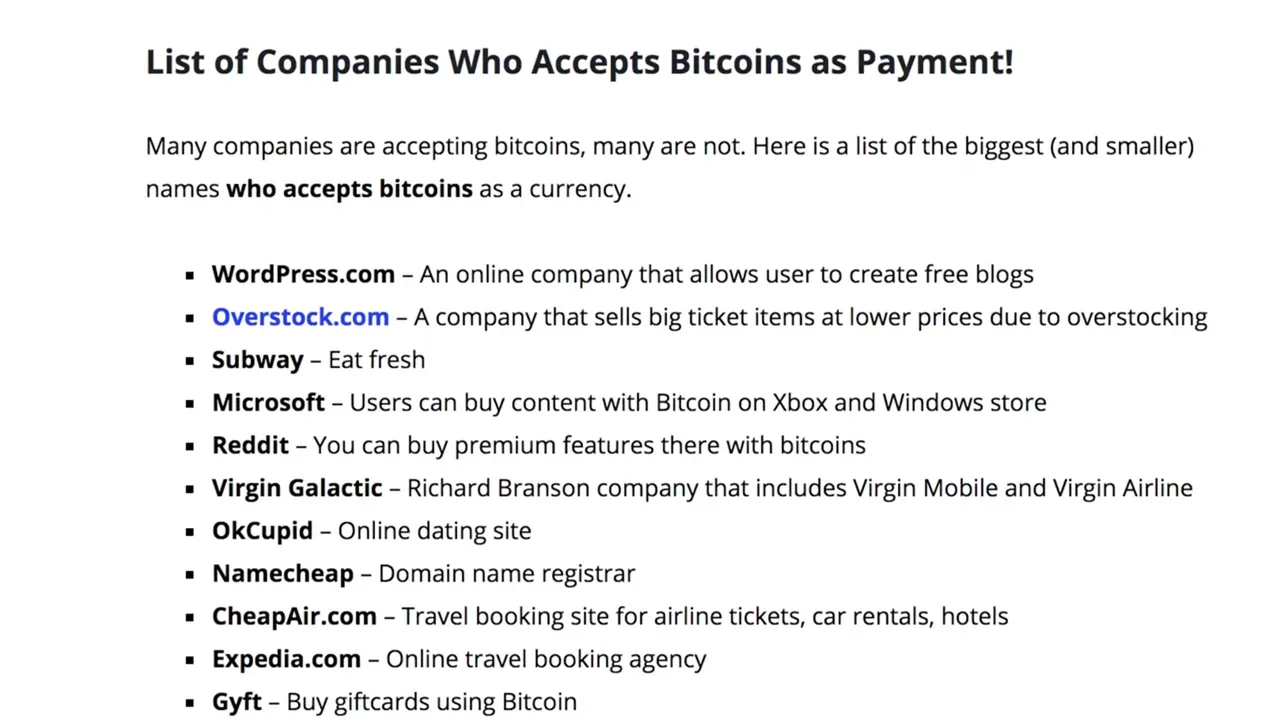Click the intro paragraph's first line

[x=670, y=146]
